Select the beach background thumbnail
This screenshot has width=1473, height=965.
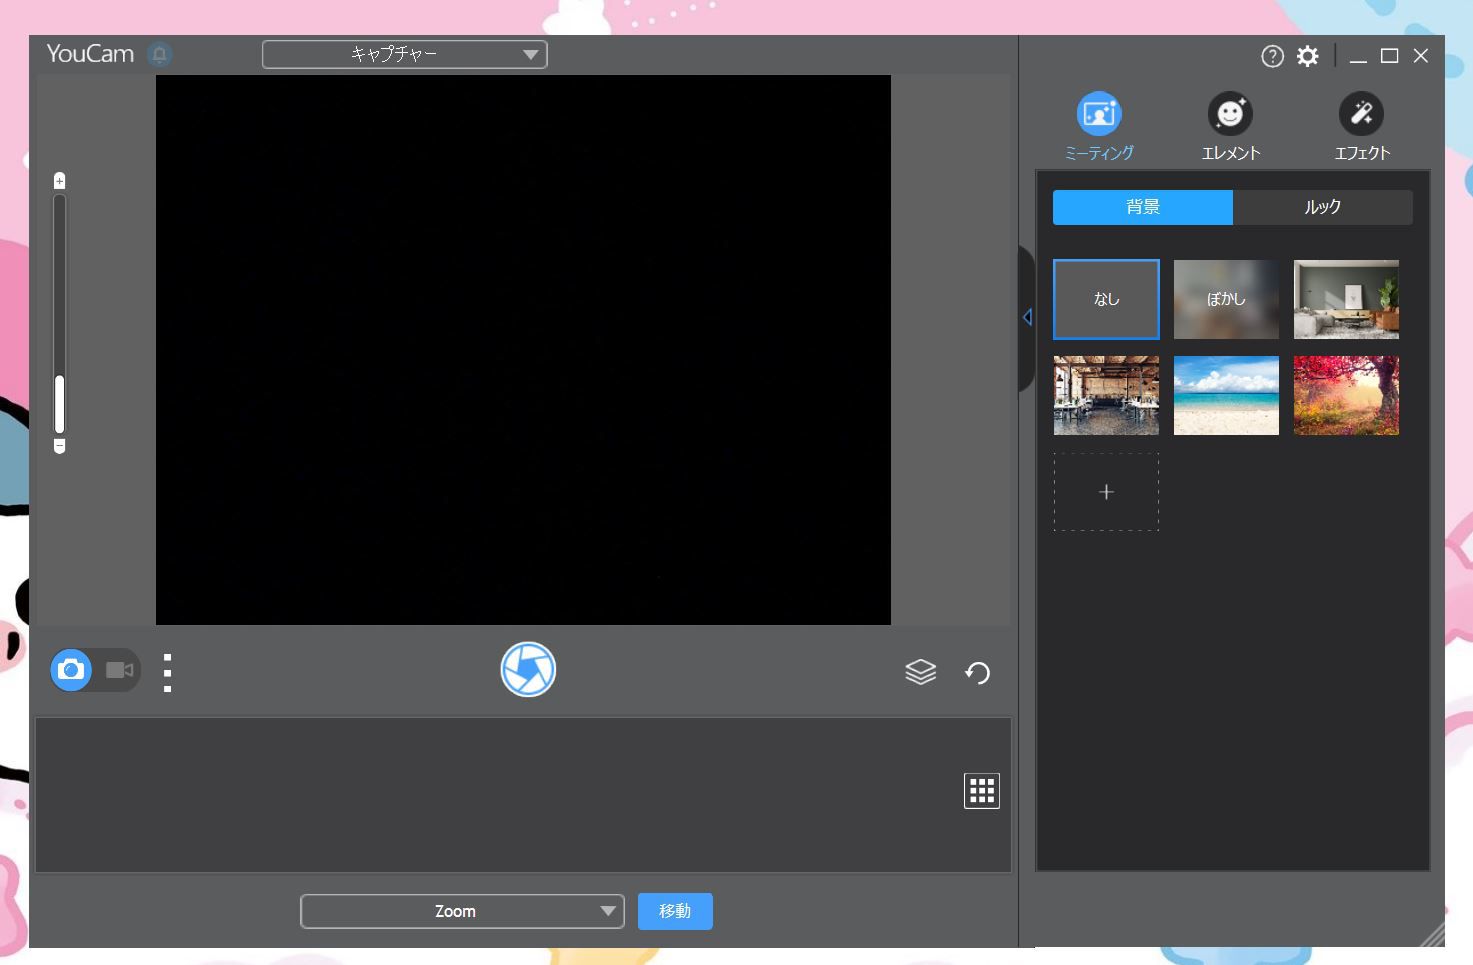coord(1225,395)
